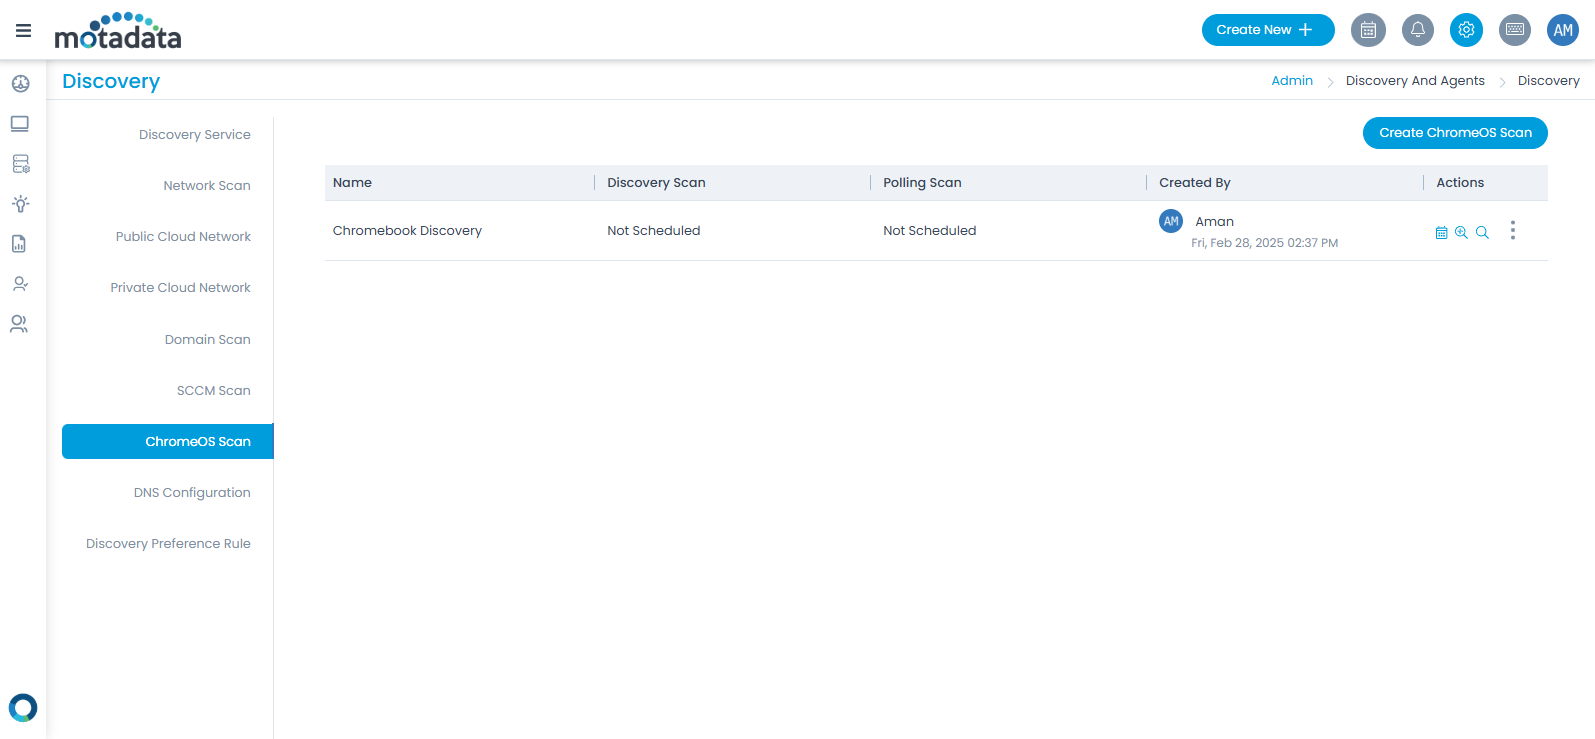
Task: Click the keyboard shortcuts icon in header
Action: click(1515, 30)
